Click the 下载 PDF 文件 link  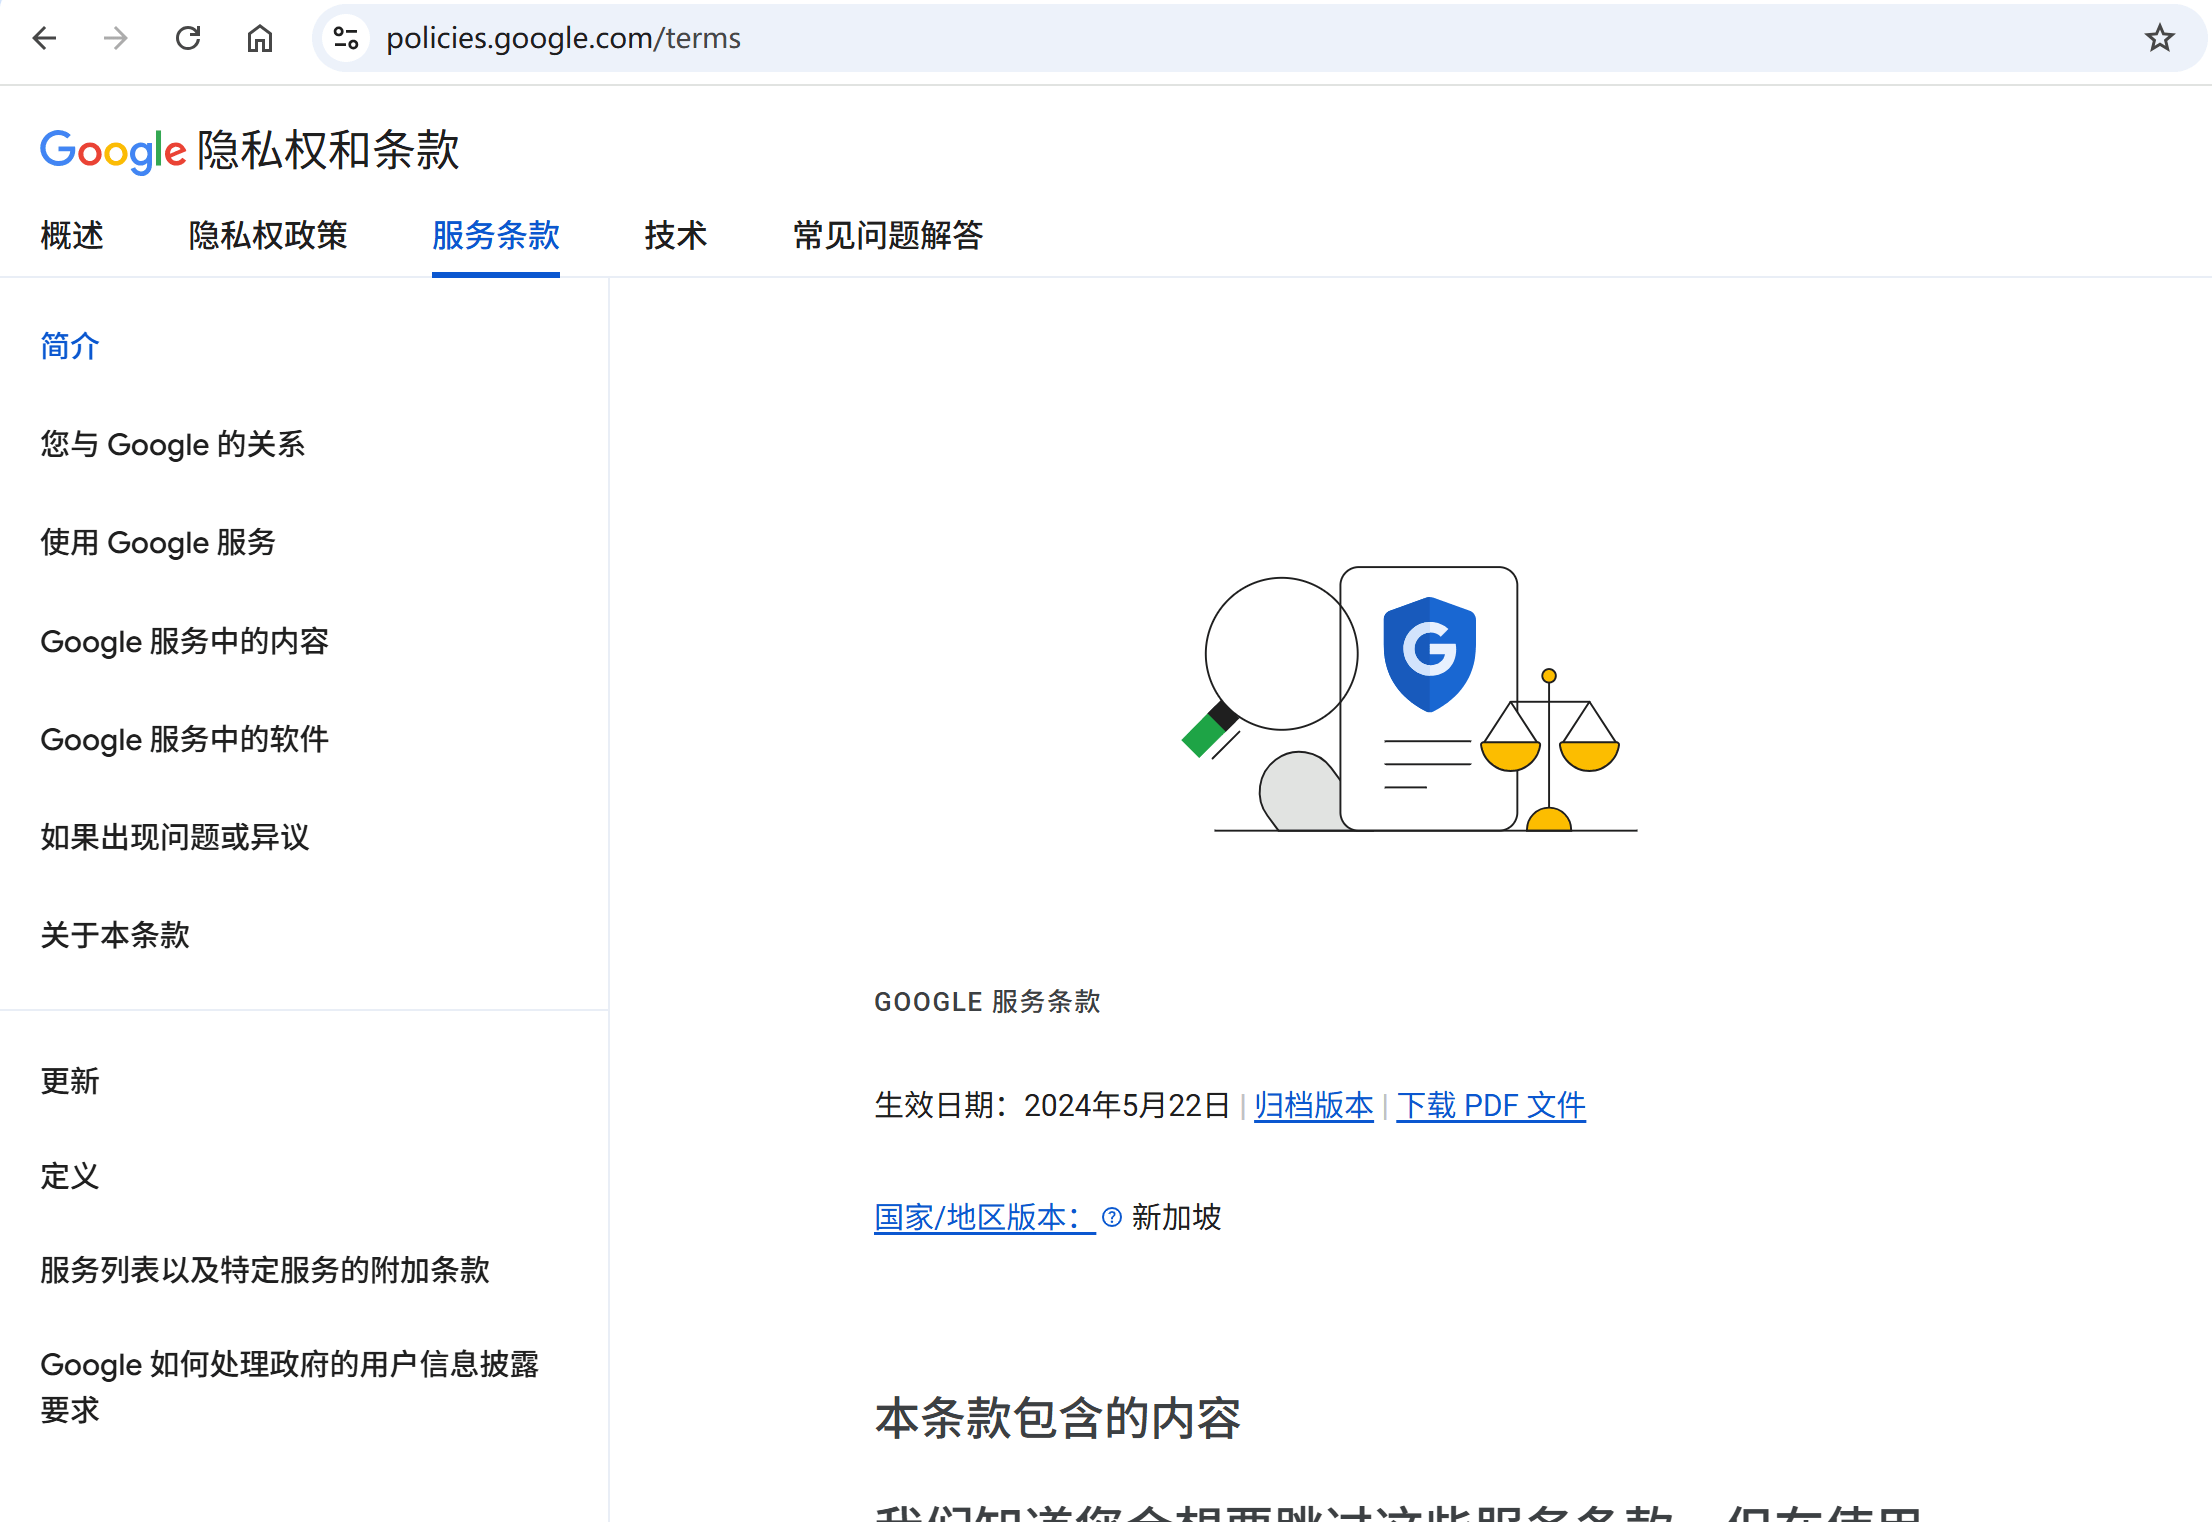click(1490, 1106)
